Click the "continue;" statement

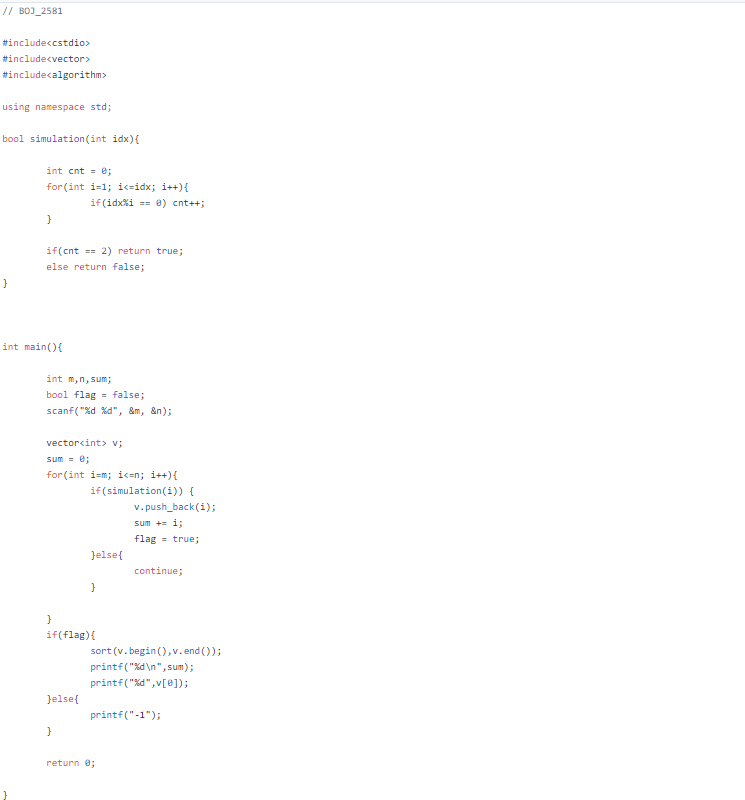pyautogui.click(x=158, y=571)
